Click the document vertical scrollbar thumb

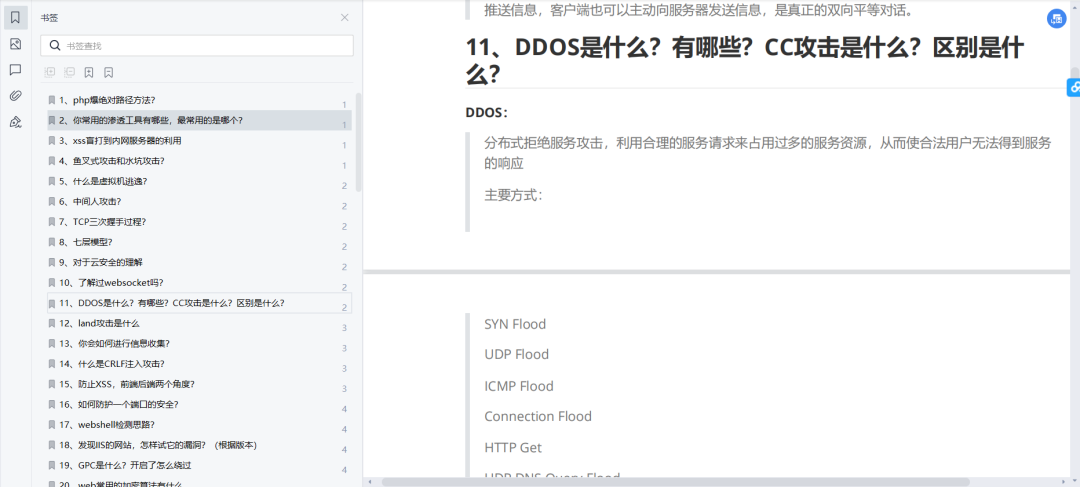[1074, 74]
